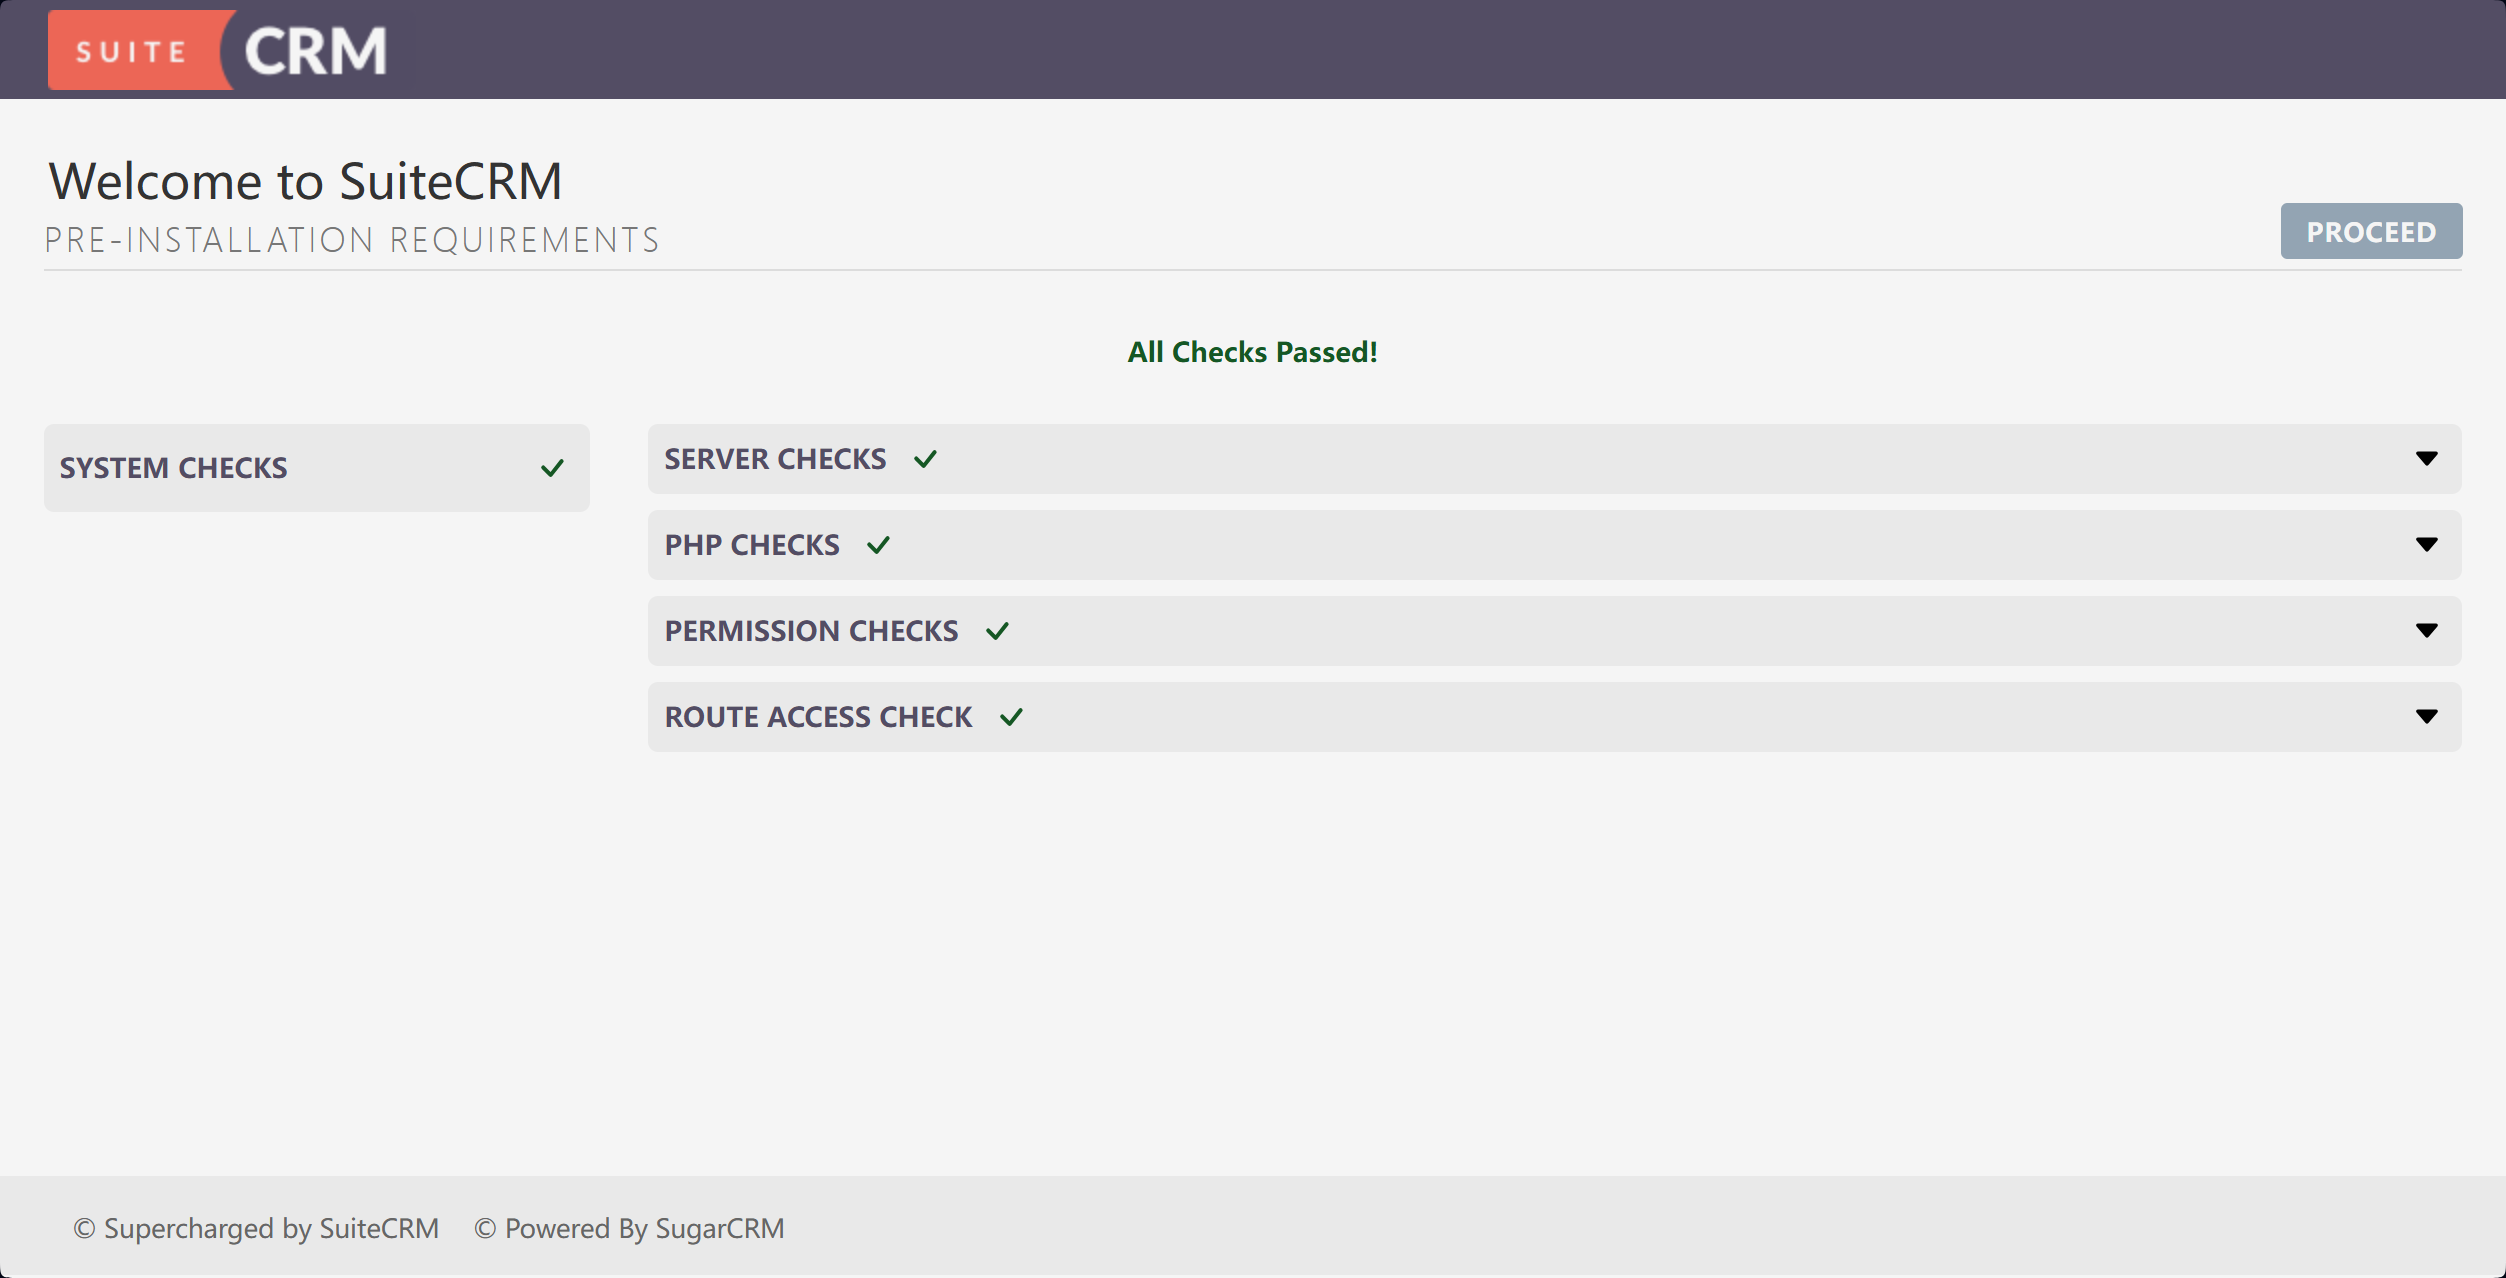2506x1278 pixels.
Task: Expand PHP Checks with the arrow
Action: click(2426, 545)
